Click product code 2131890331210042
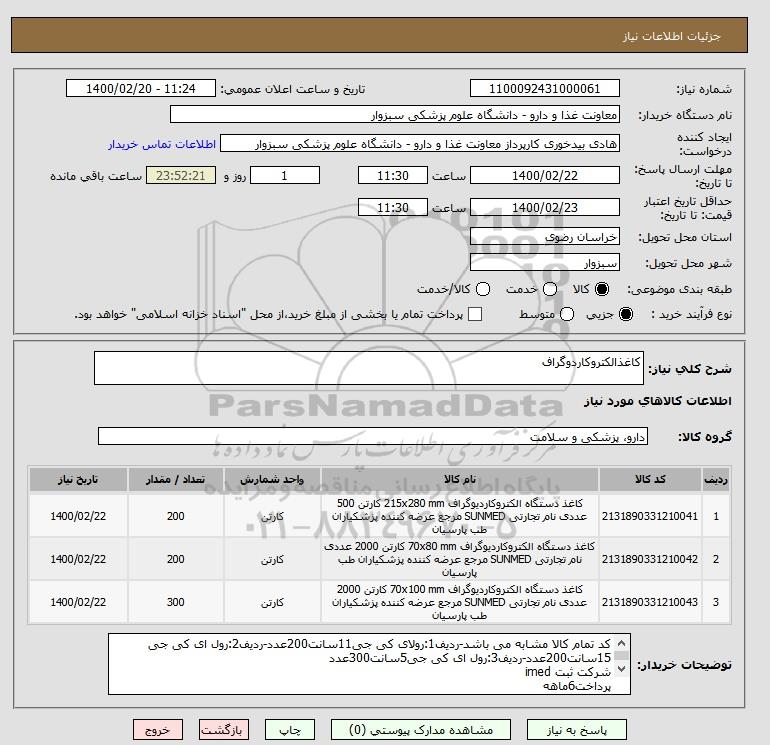 click(650, 559)
